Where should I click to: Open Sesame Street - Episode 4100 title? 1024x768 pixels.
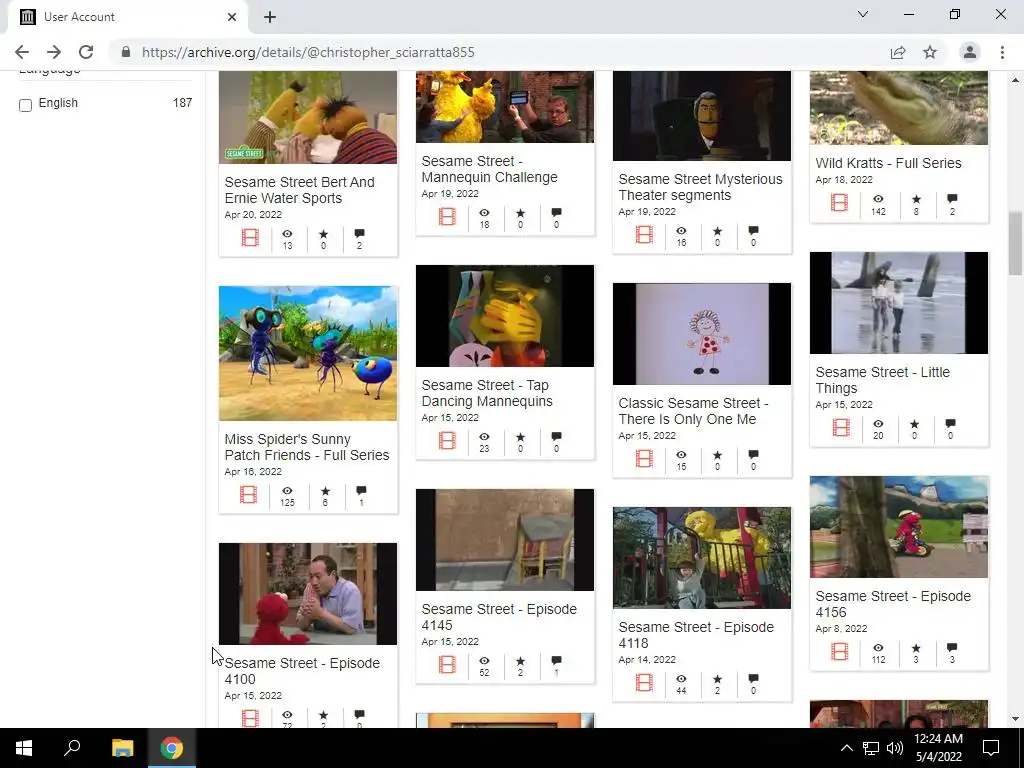[302, 671]
